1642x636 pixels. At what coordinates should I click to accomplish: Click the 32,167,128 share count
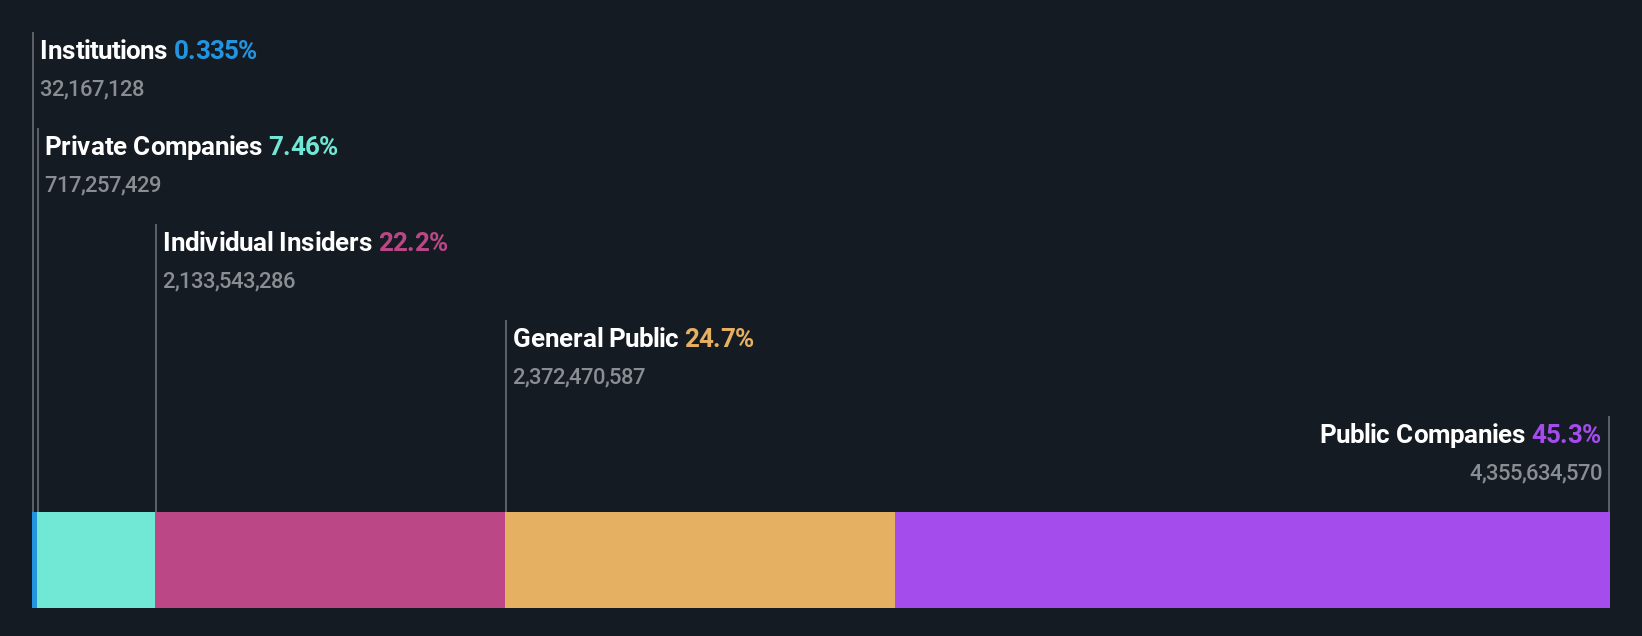[x=92, y=89]
